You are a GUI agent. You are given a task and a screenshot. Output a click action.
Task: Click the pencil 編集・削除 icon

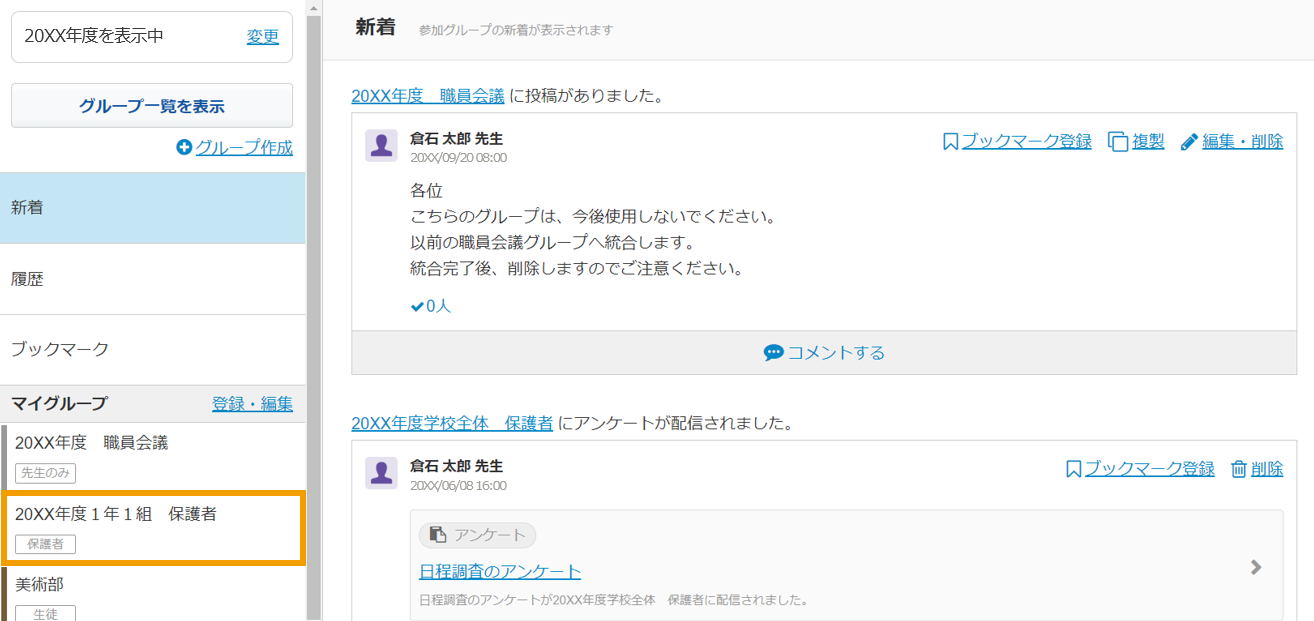pos(1188,142)
